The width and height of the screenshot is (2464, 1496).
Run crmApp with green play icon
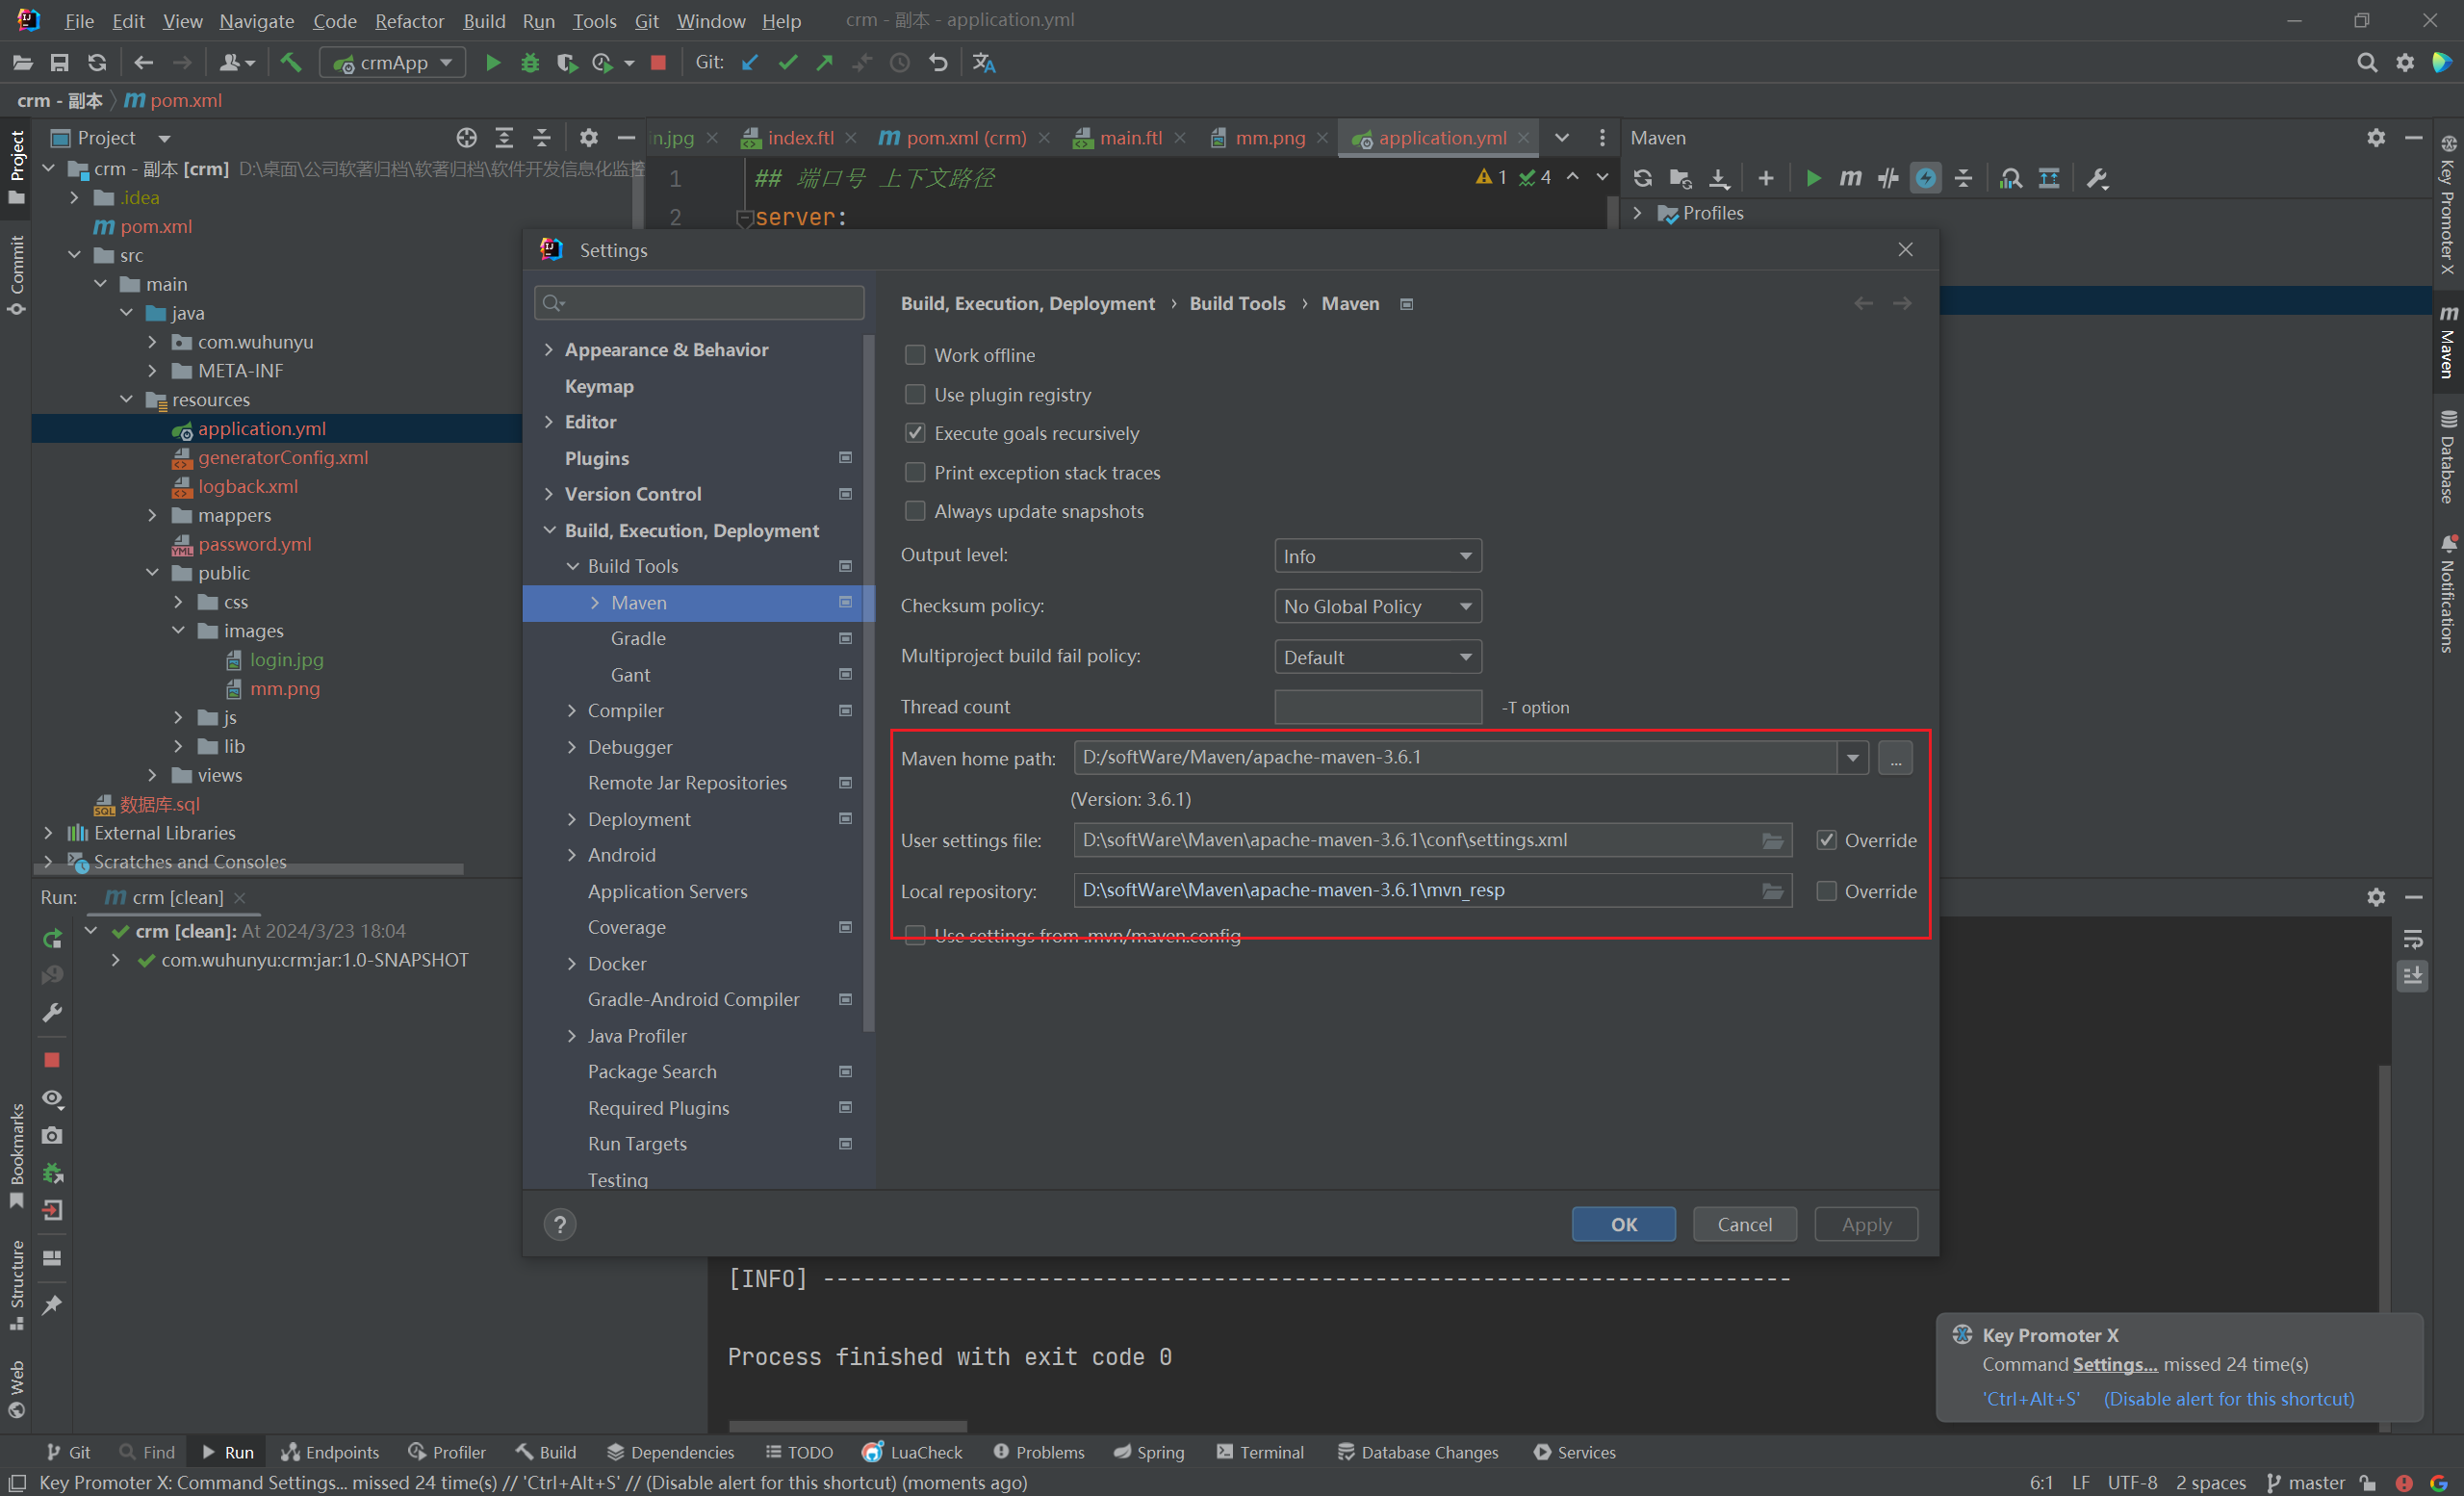[492, 63]
